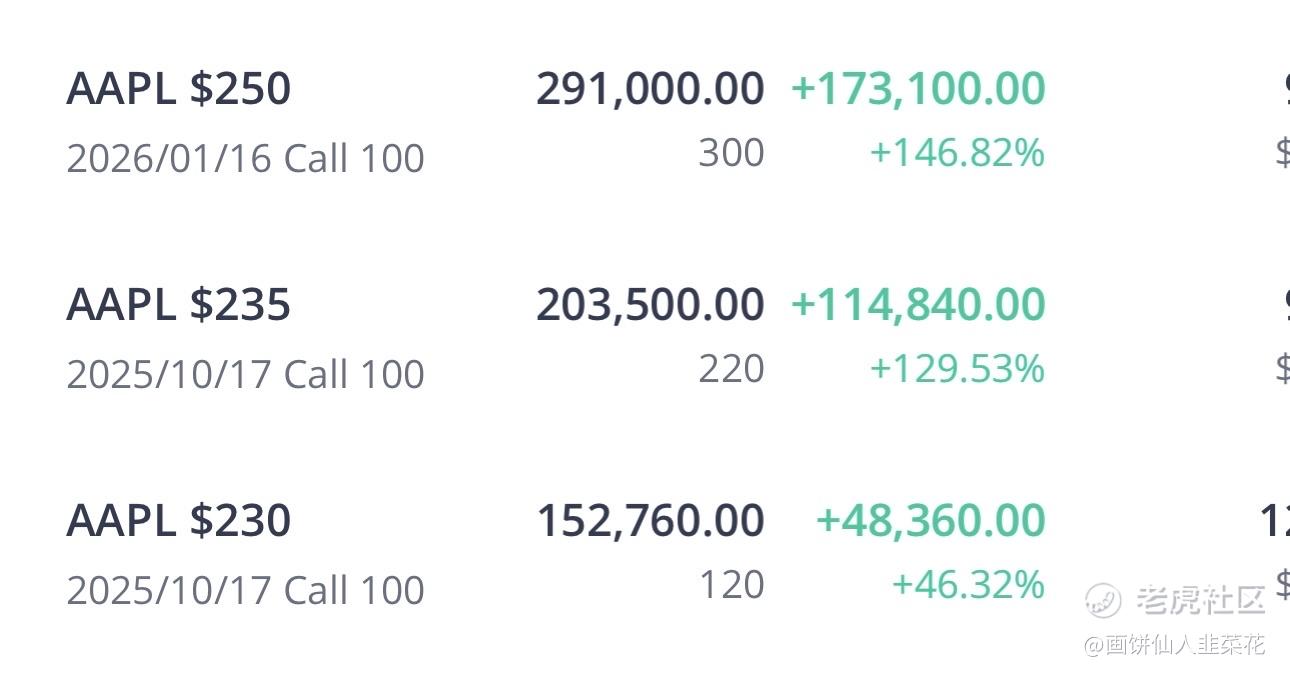Screen dimensions: 1290x674
Task: Click the +129.53% return percentage
Action: coord(957,369)
